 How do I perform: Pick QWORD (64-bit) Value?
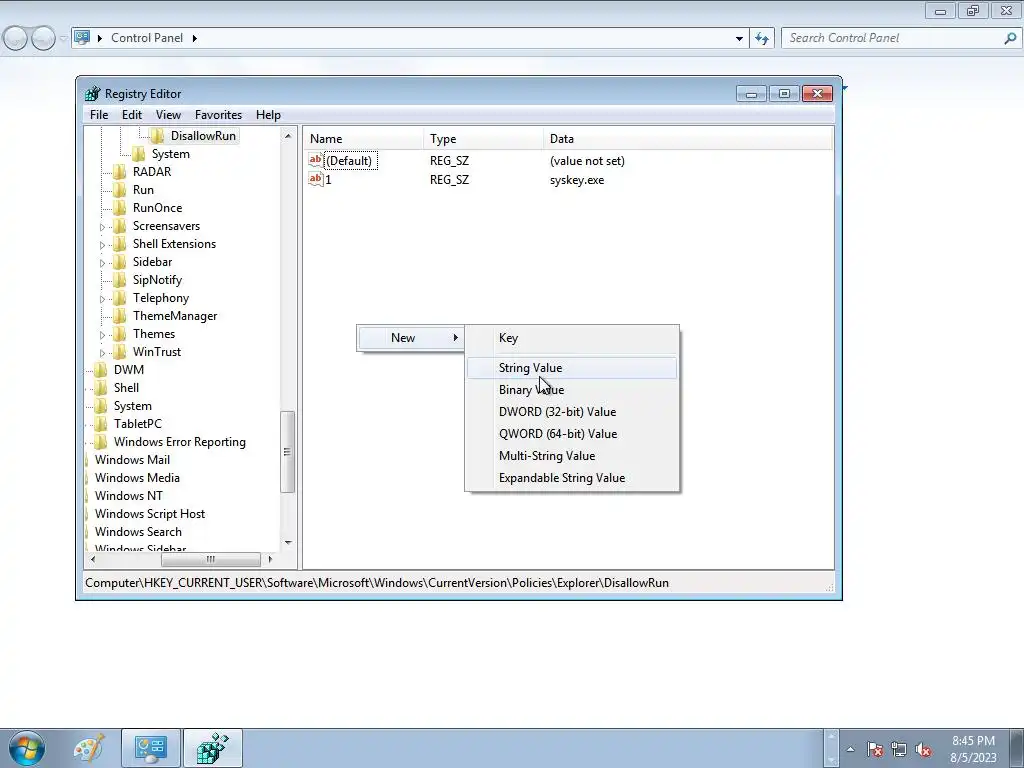[571, 434]
